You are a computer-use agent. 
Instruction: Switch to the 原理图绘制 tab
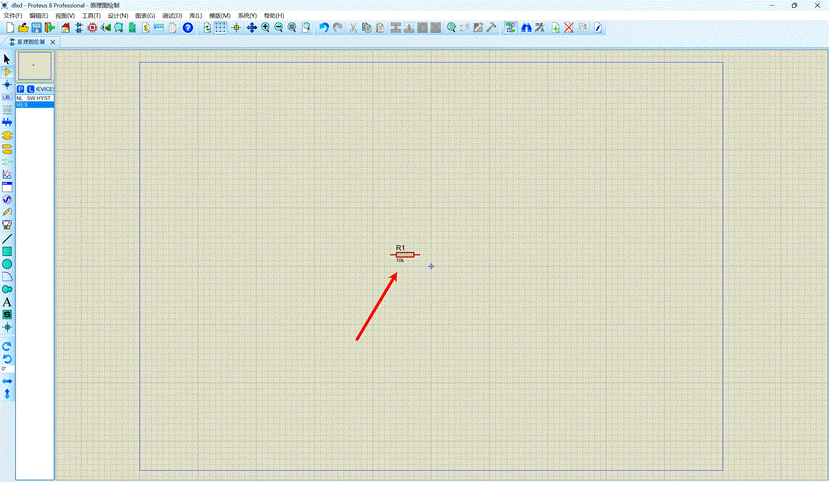tap(31, 42)
